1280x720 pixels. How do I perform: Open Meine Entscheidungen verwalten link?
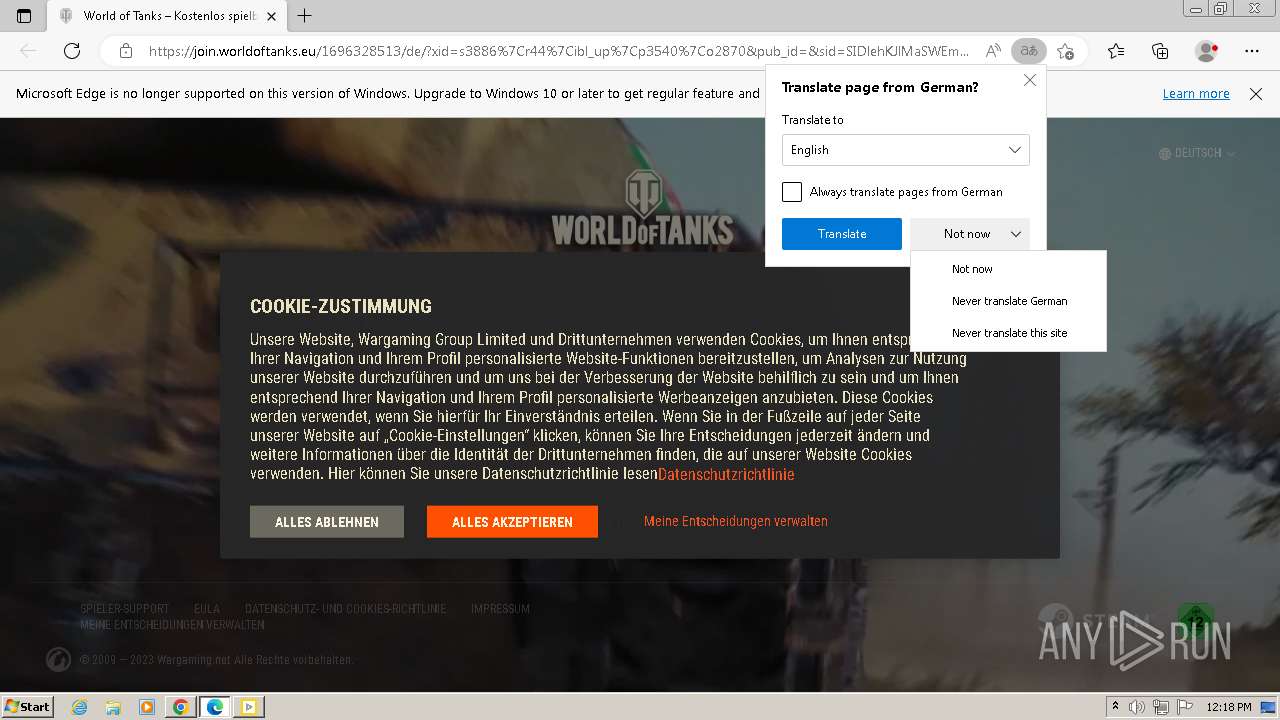736,521
